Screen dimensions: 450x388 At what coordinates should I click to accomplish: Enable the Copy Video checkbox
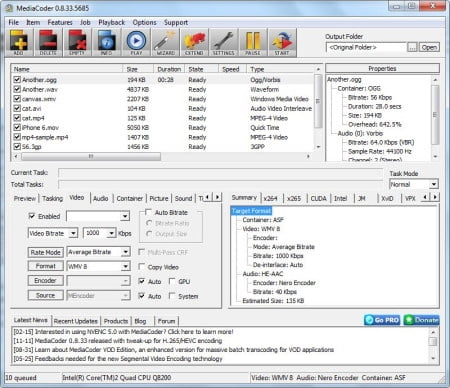pyautogui.click(x=142, y=267)
